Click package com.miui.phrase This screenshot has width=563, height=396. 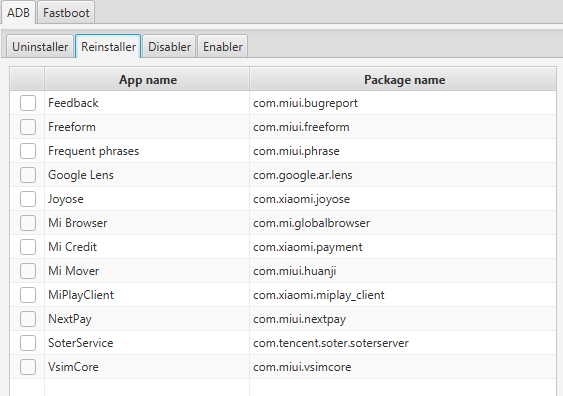click(x=296, y=151)
